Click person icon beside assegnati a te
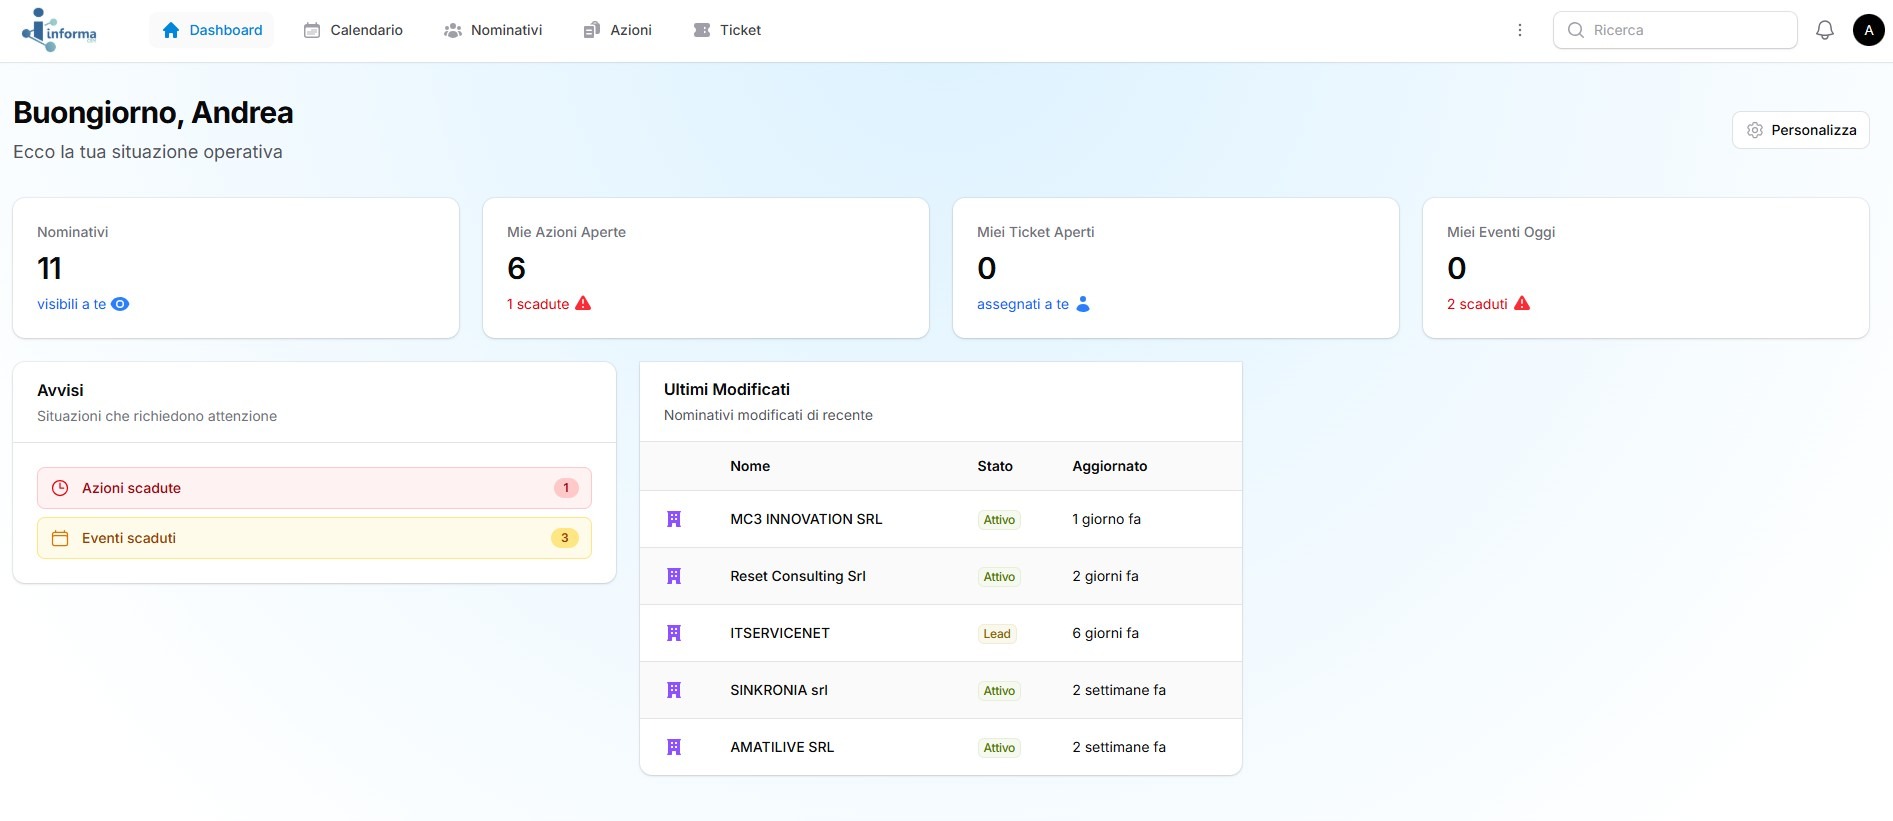The width and height of the screenshot is (1893, 821). pos(1082,304)
